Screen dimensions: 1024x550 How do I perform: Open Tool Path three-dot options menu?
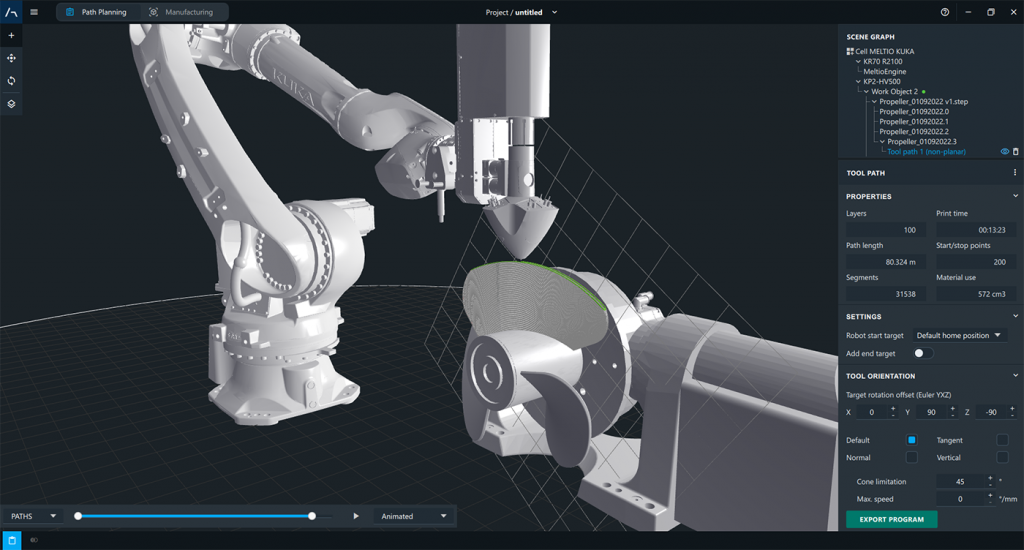[1015, 173]
